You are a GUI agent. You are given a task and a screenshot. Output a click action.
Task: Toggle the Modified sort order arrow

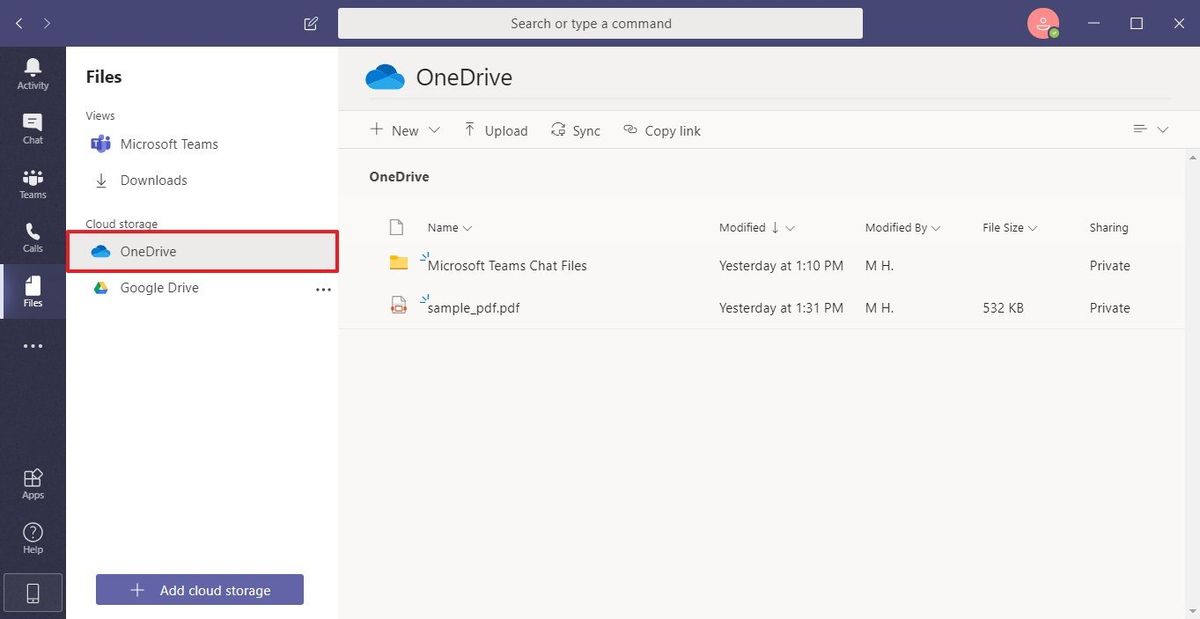pyautogui.click(x=776, y=228)
